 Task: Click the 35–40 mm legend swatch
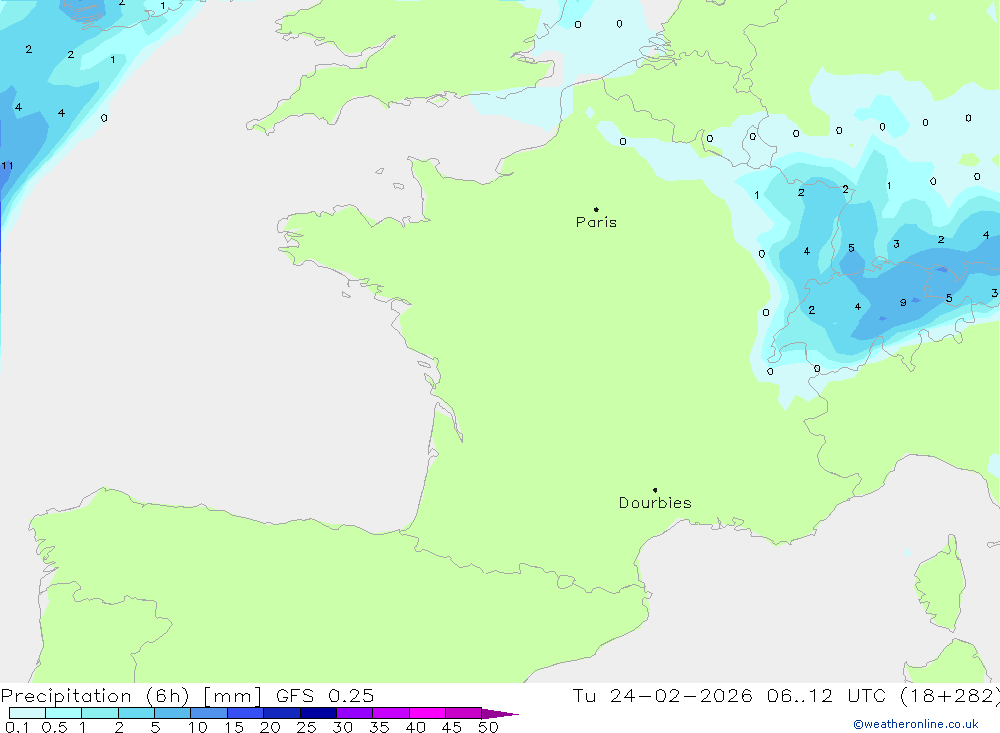(391, 713)
